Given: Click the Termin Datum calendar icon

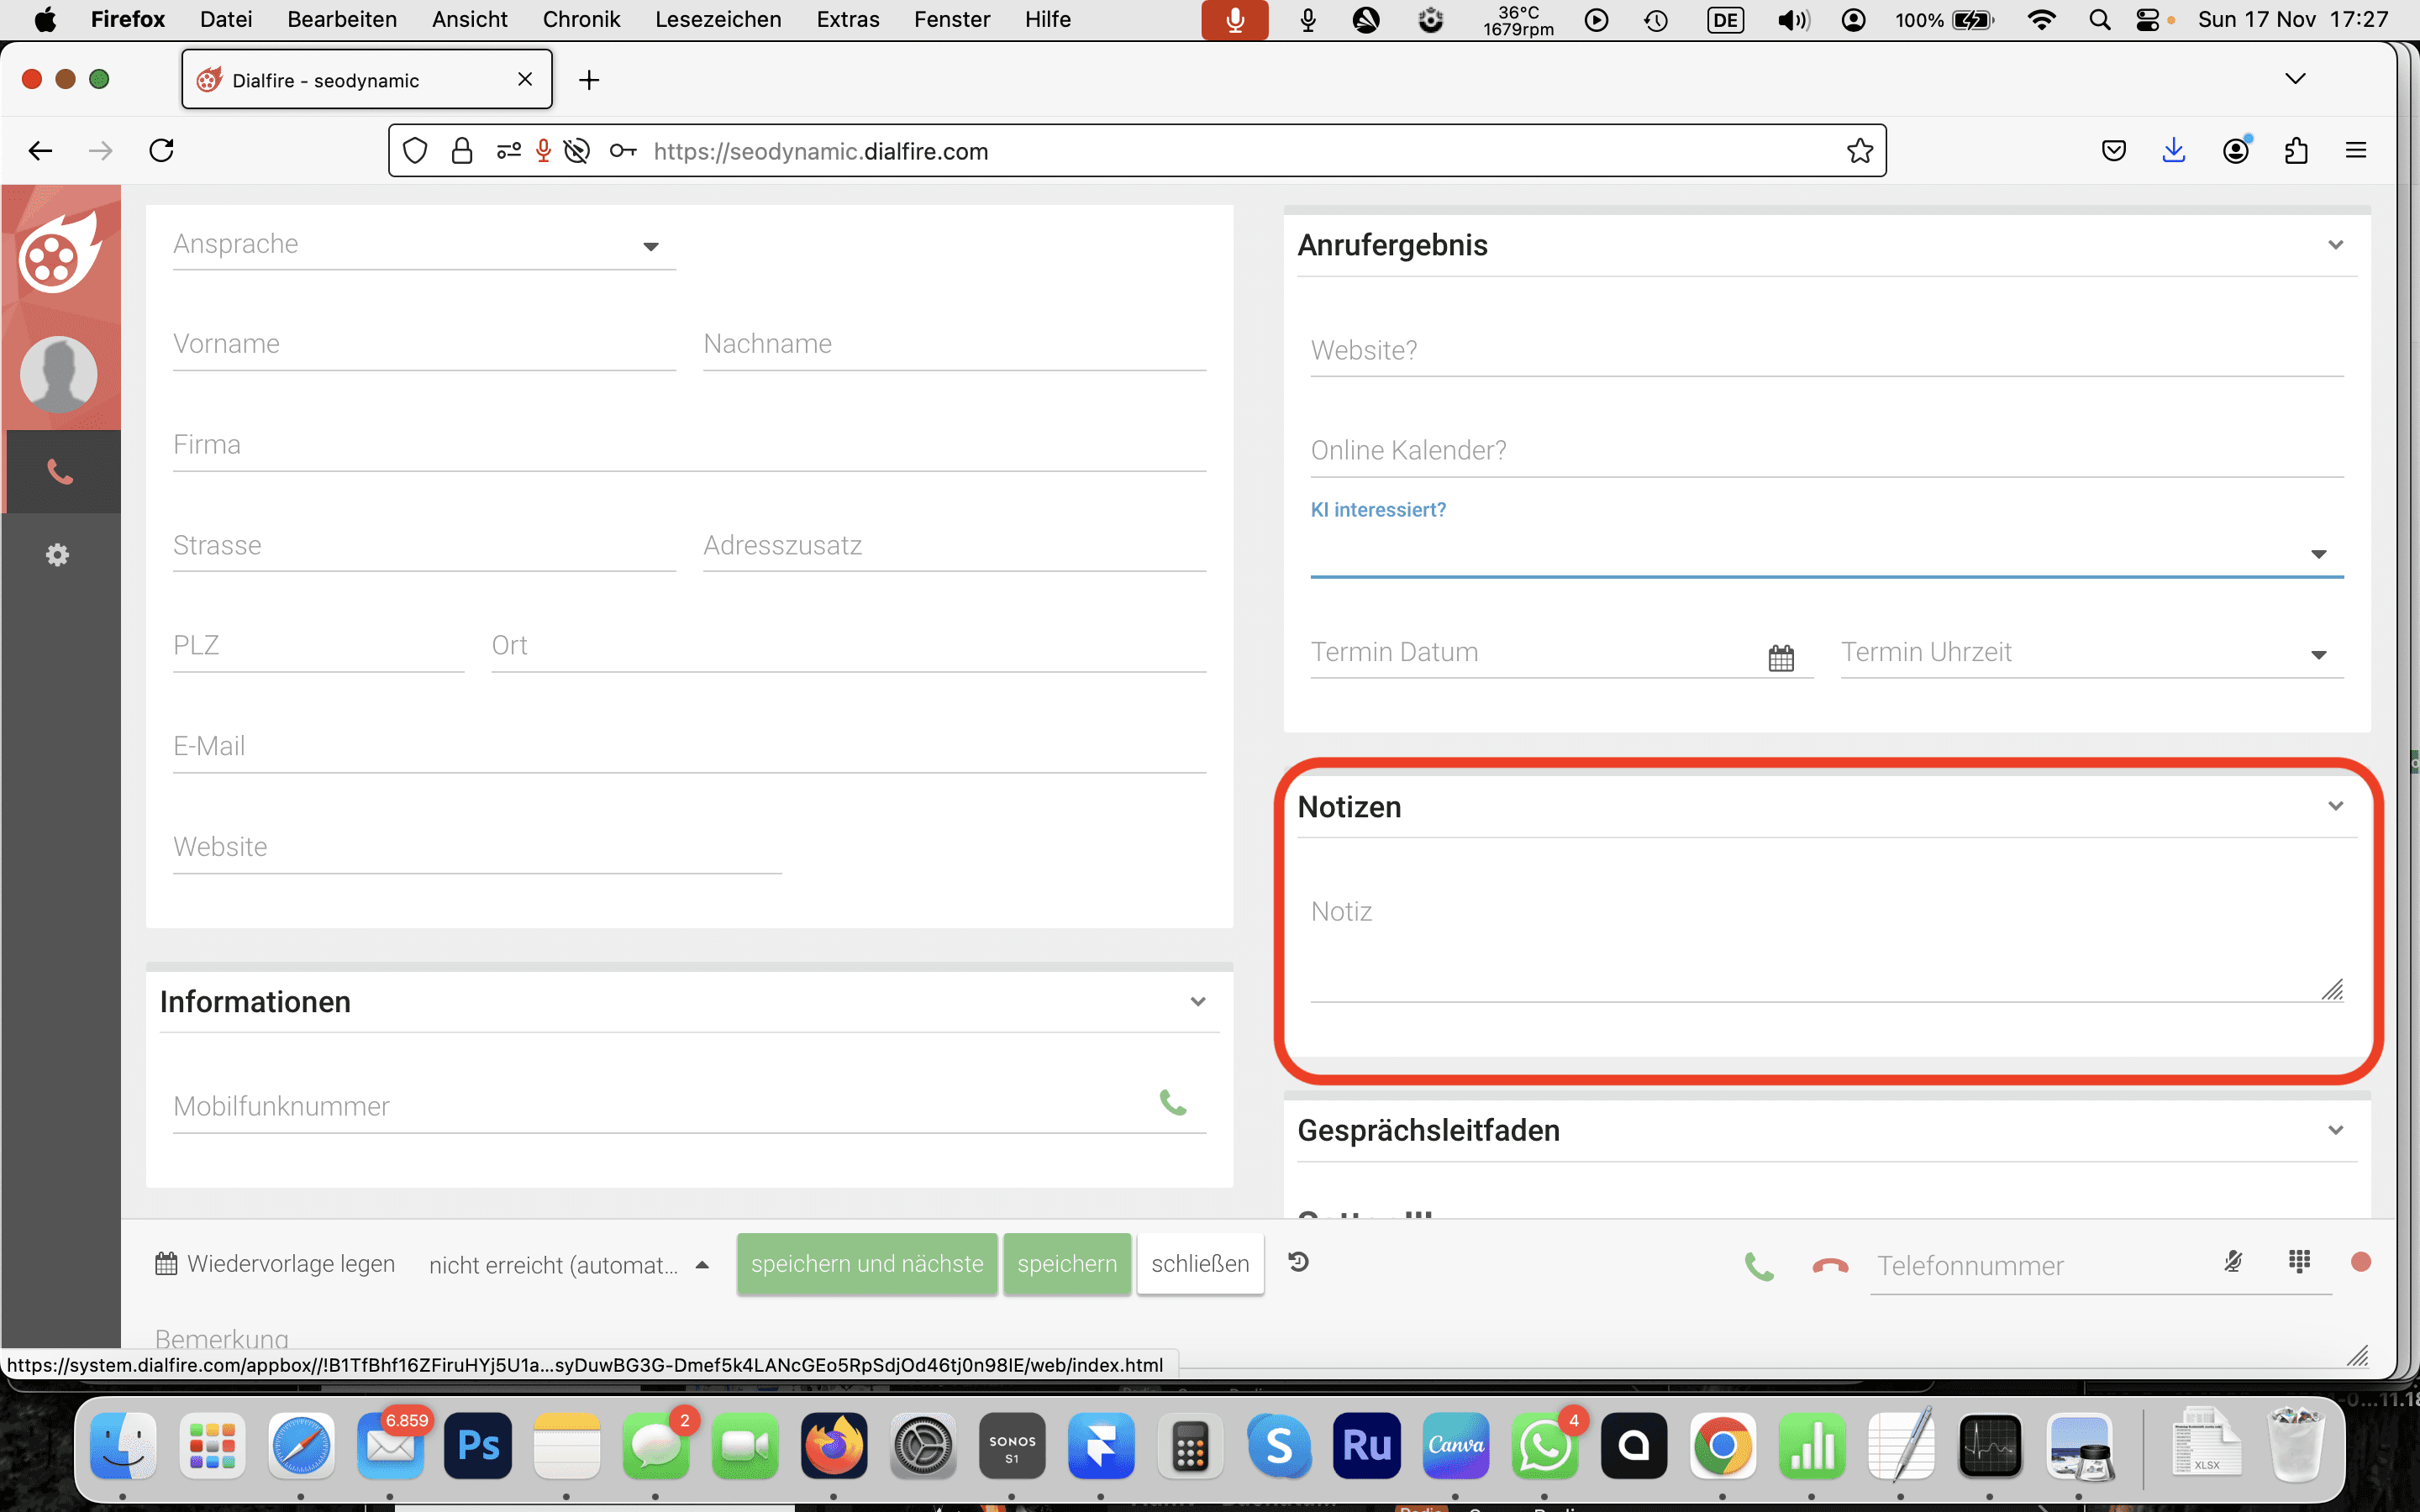Looking at the screenshot, I should click(x=1781, y=657).
